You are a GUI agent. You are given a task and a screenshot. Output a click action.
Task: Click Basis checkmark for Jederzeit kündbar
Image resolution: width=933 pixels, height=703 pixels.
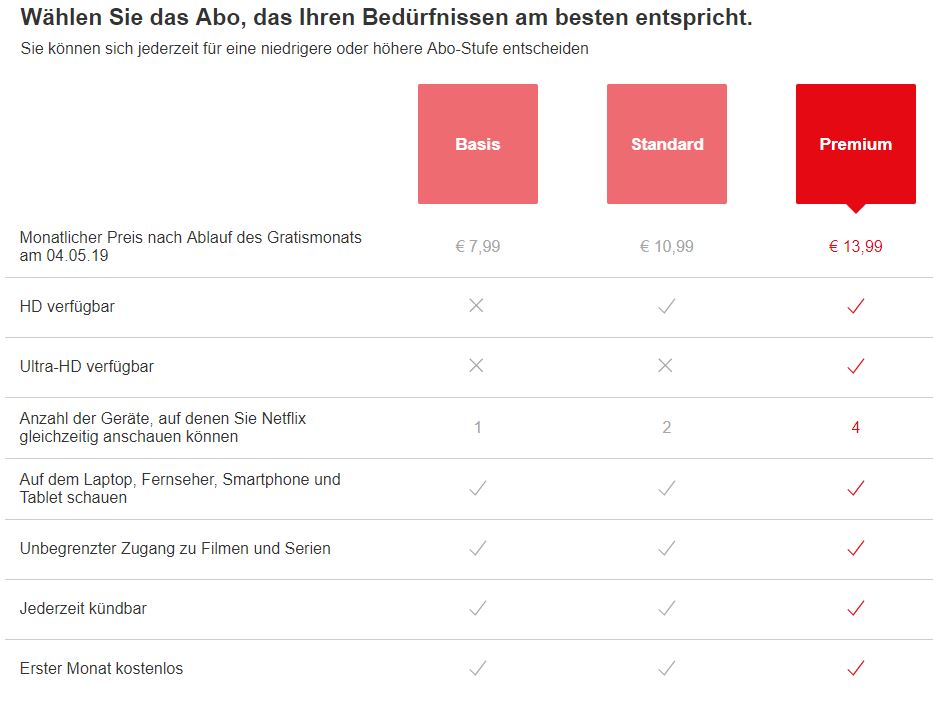point(478,608)
